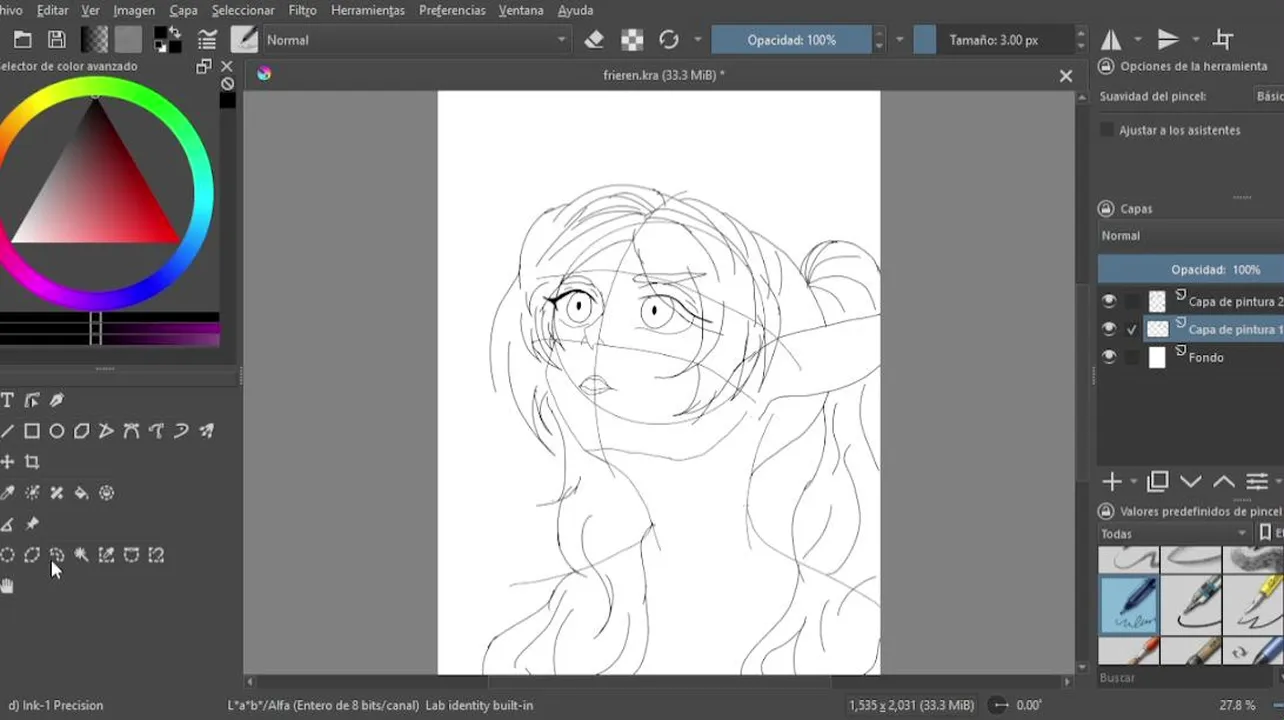Viewport: 1284px width, 720px height.
Task: Hide the Fondo layer
Action: pyautogui.click(x=1109, y=357)
